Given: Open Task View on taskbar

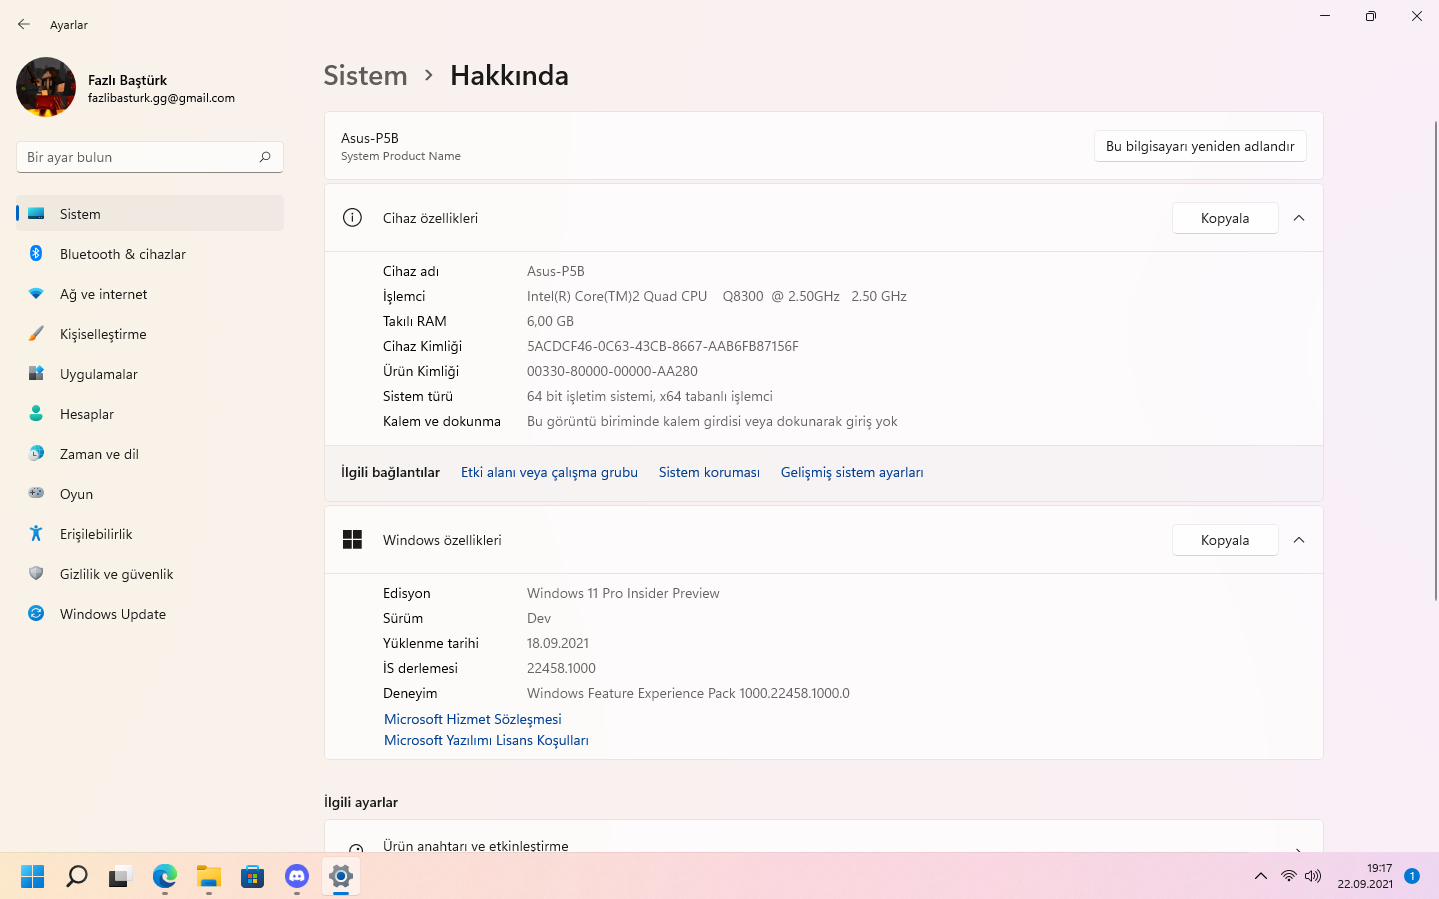Looking at the screenshot, I should [x=121, y=877].
